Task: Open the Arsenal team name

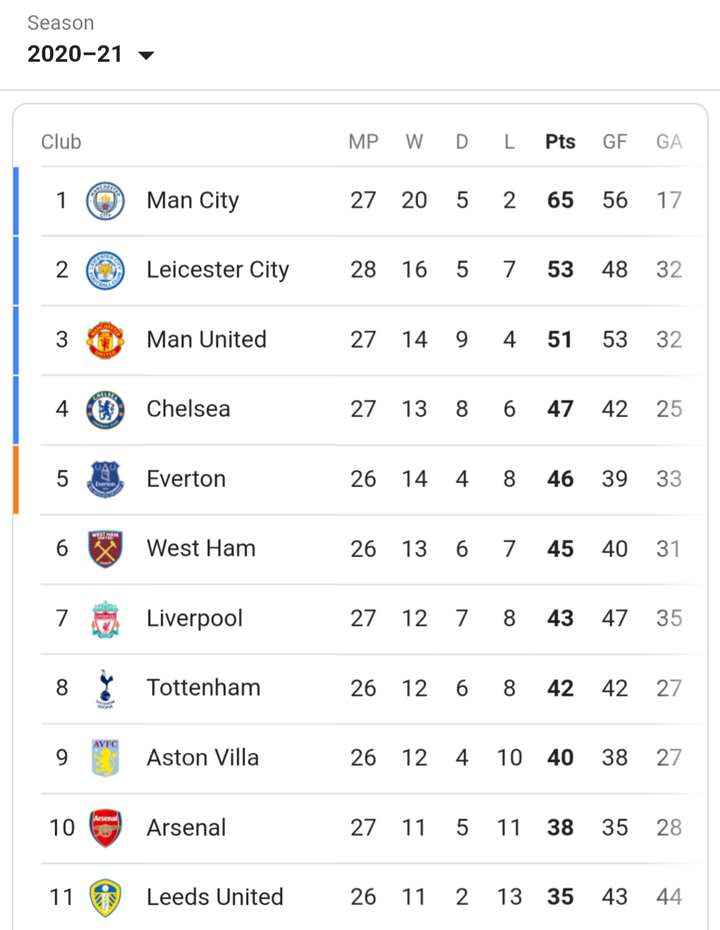Action: [186, 827]
